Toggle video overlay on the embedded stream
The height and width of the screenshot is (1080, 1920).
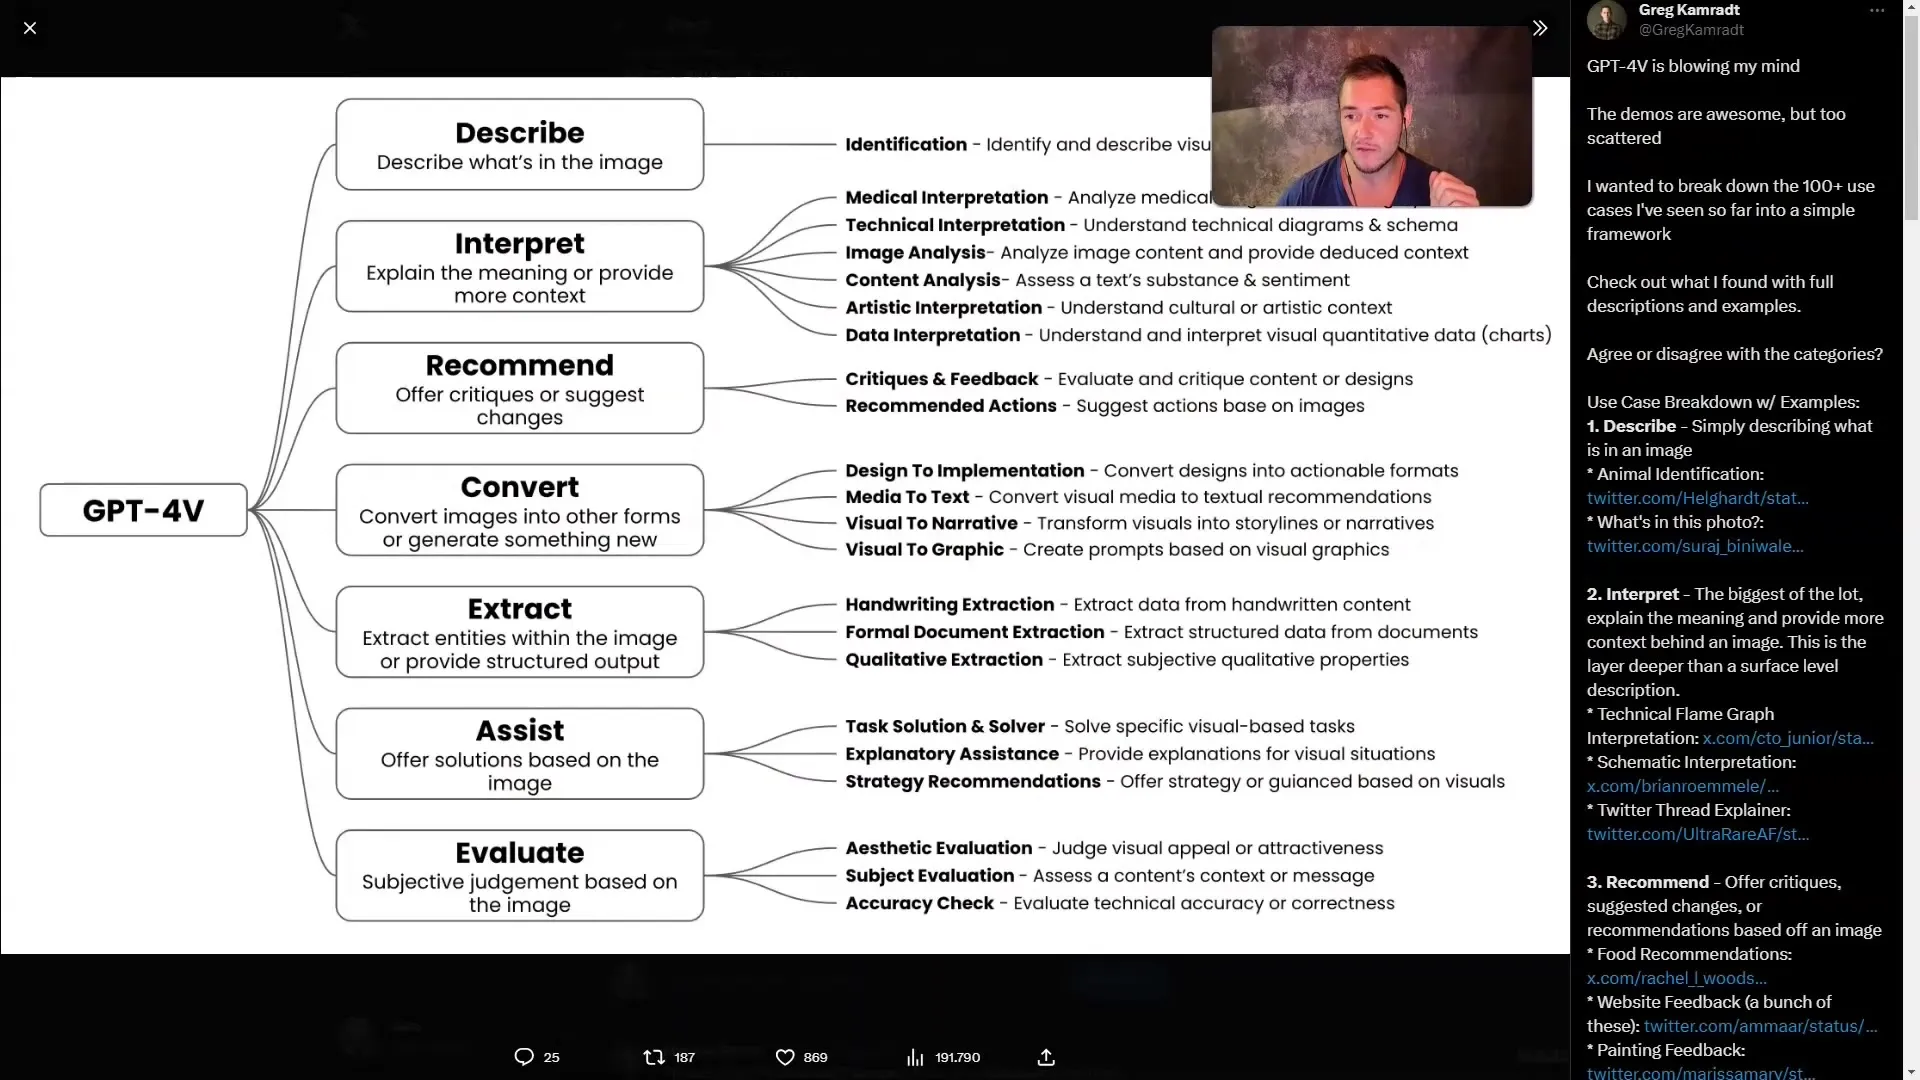[x=1539, y=28]
